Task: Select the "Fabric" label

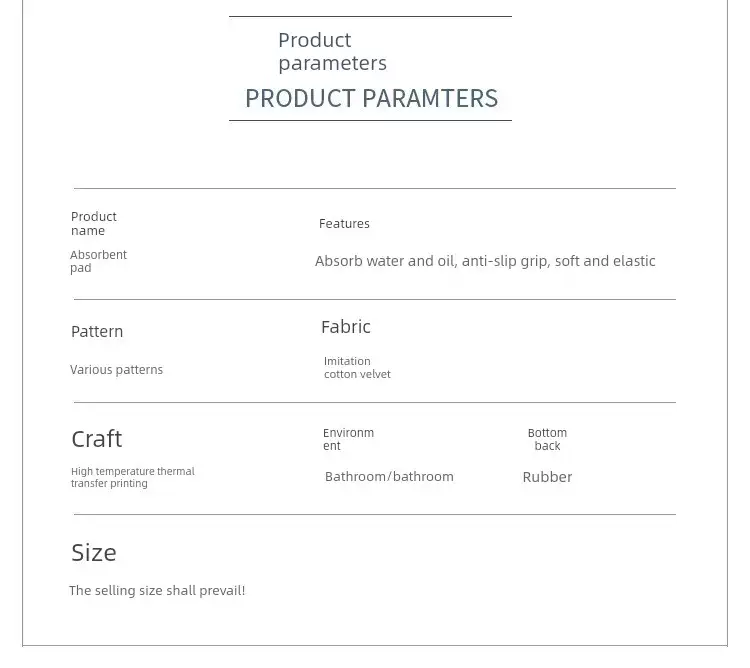Action: point(346,327)
